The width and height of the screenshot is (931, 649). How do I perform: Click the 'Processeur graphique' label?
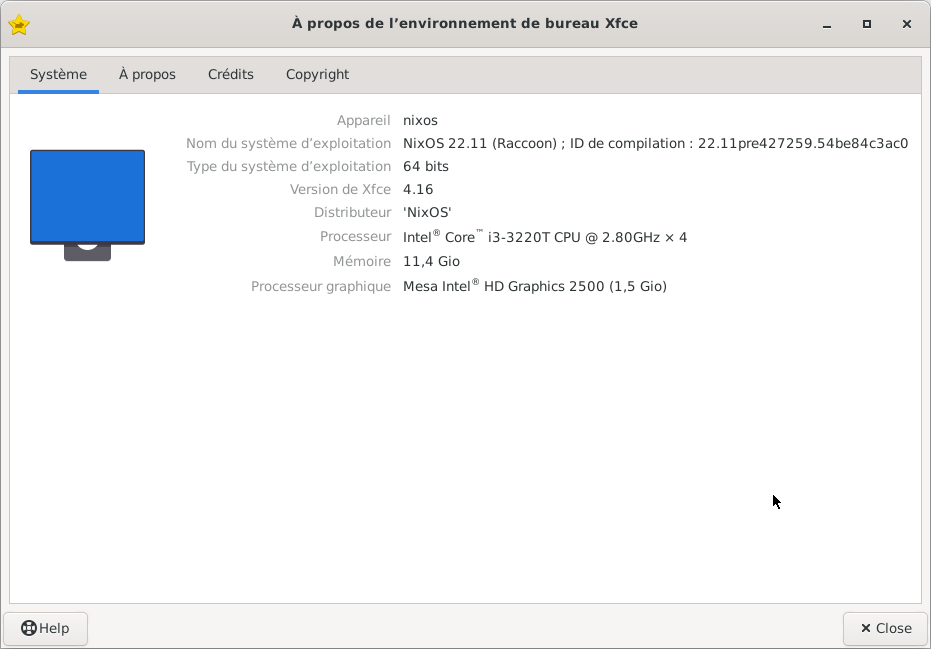[320, 286]
